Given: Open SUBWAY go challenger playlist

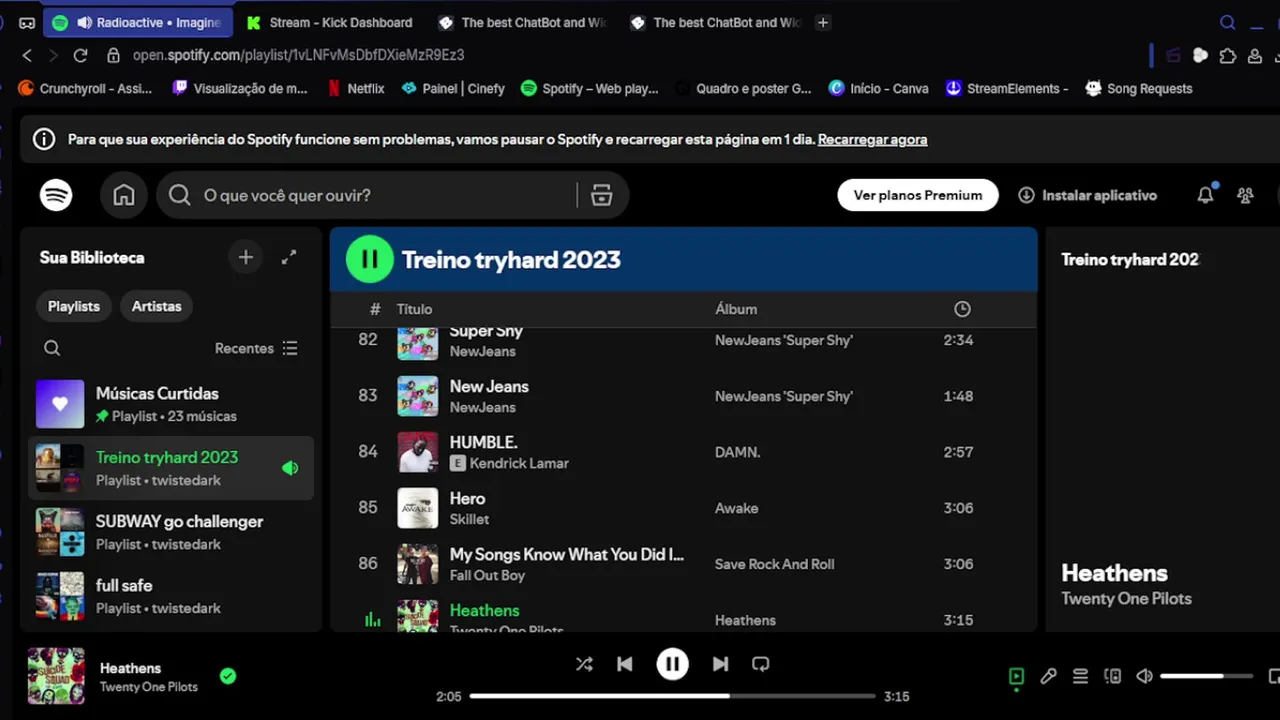Looking at the screenshot, I should tap(172, 532).
